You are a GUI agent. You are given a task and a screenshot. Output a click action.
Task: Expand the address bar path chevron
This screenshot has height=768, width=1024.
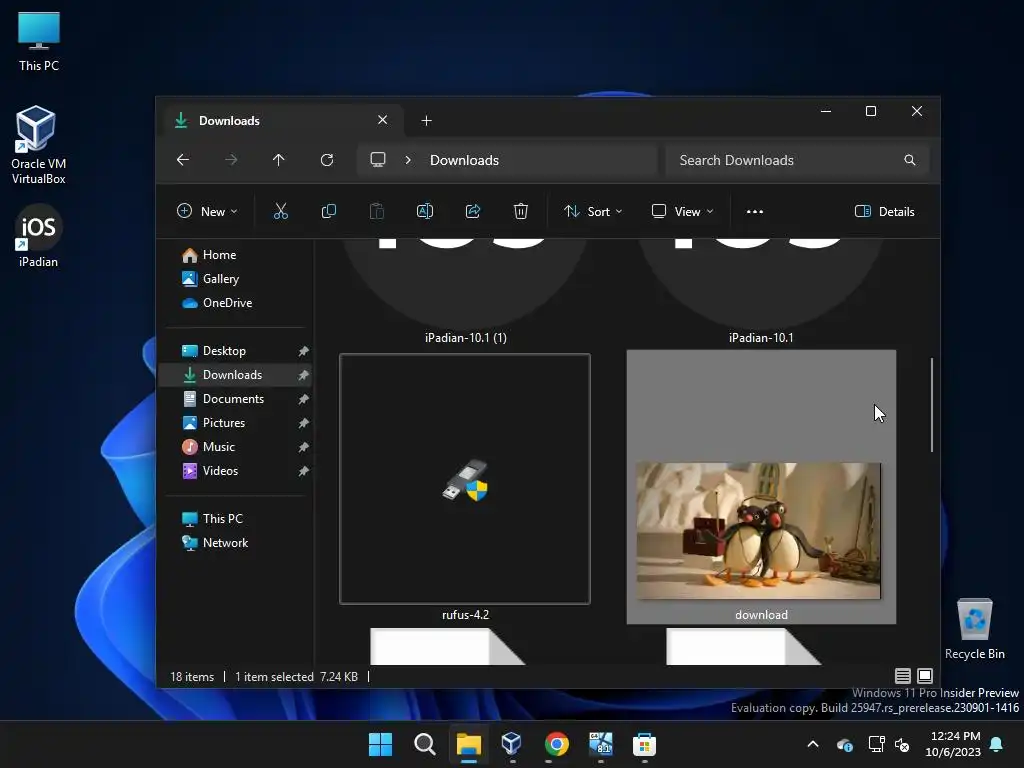408,160
